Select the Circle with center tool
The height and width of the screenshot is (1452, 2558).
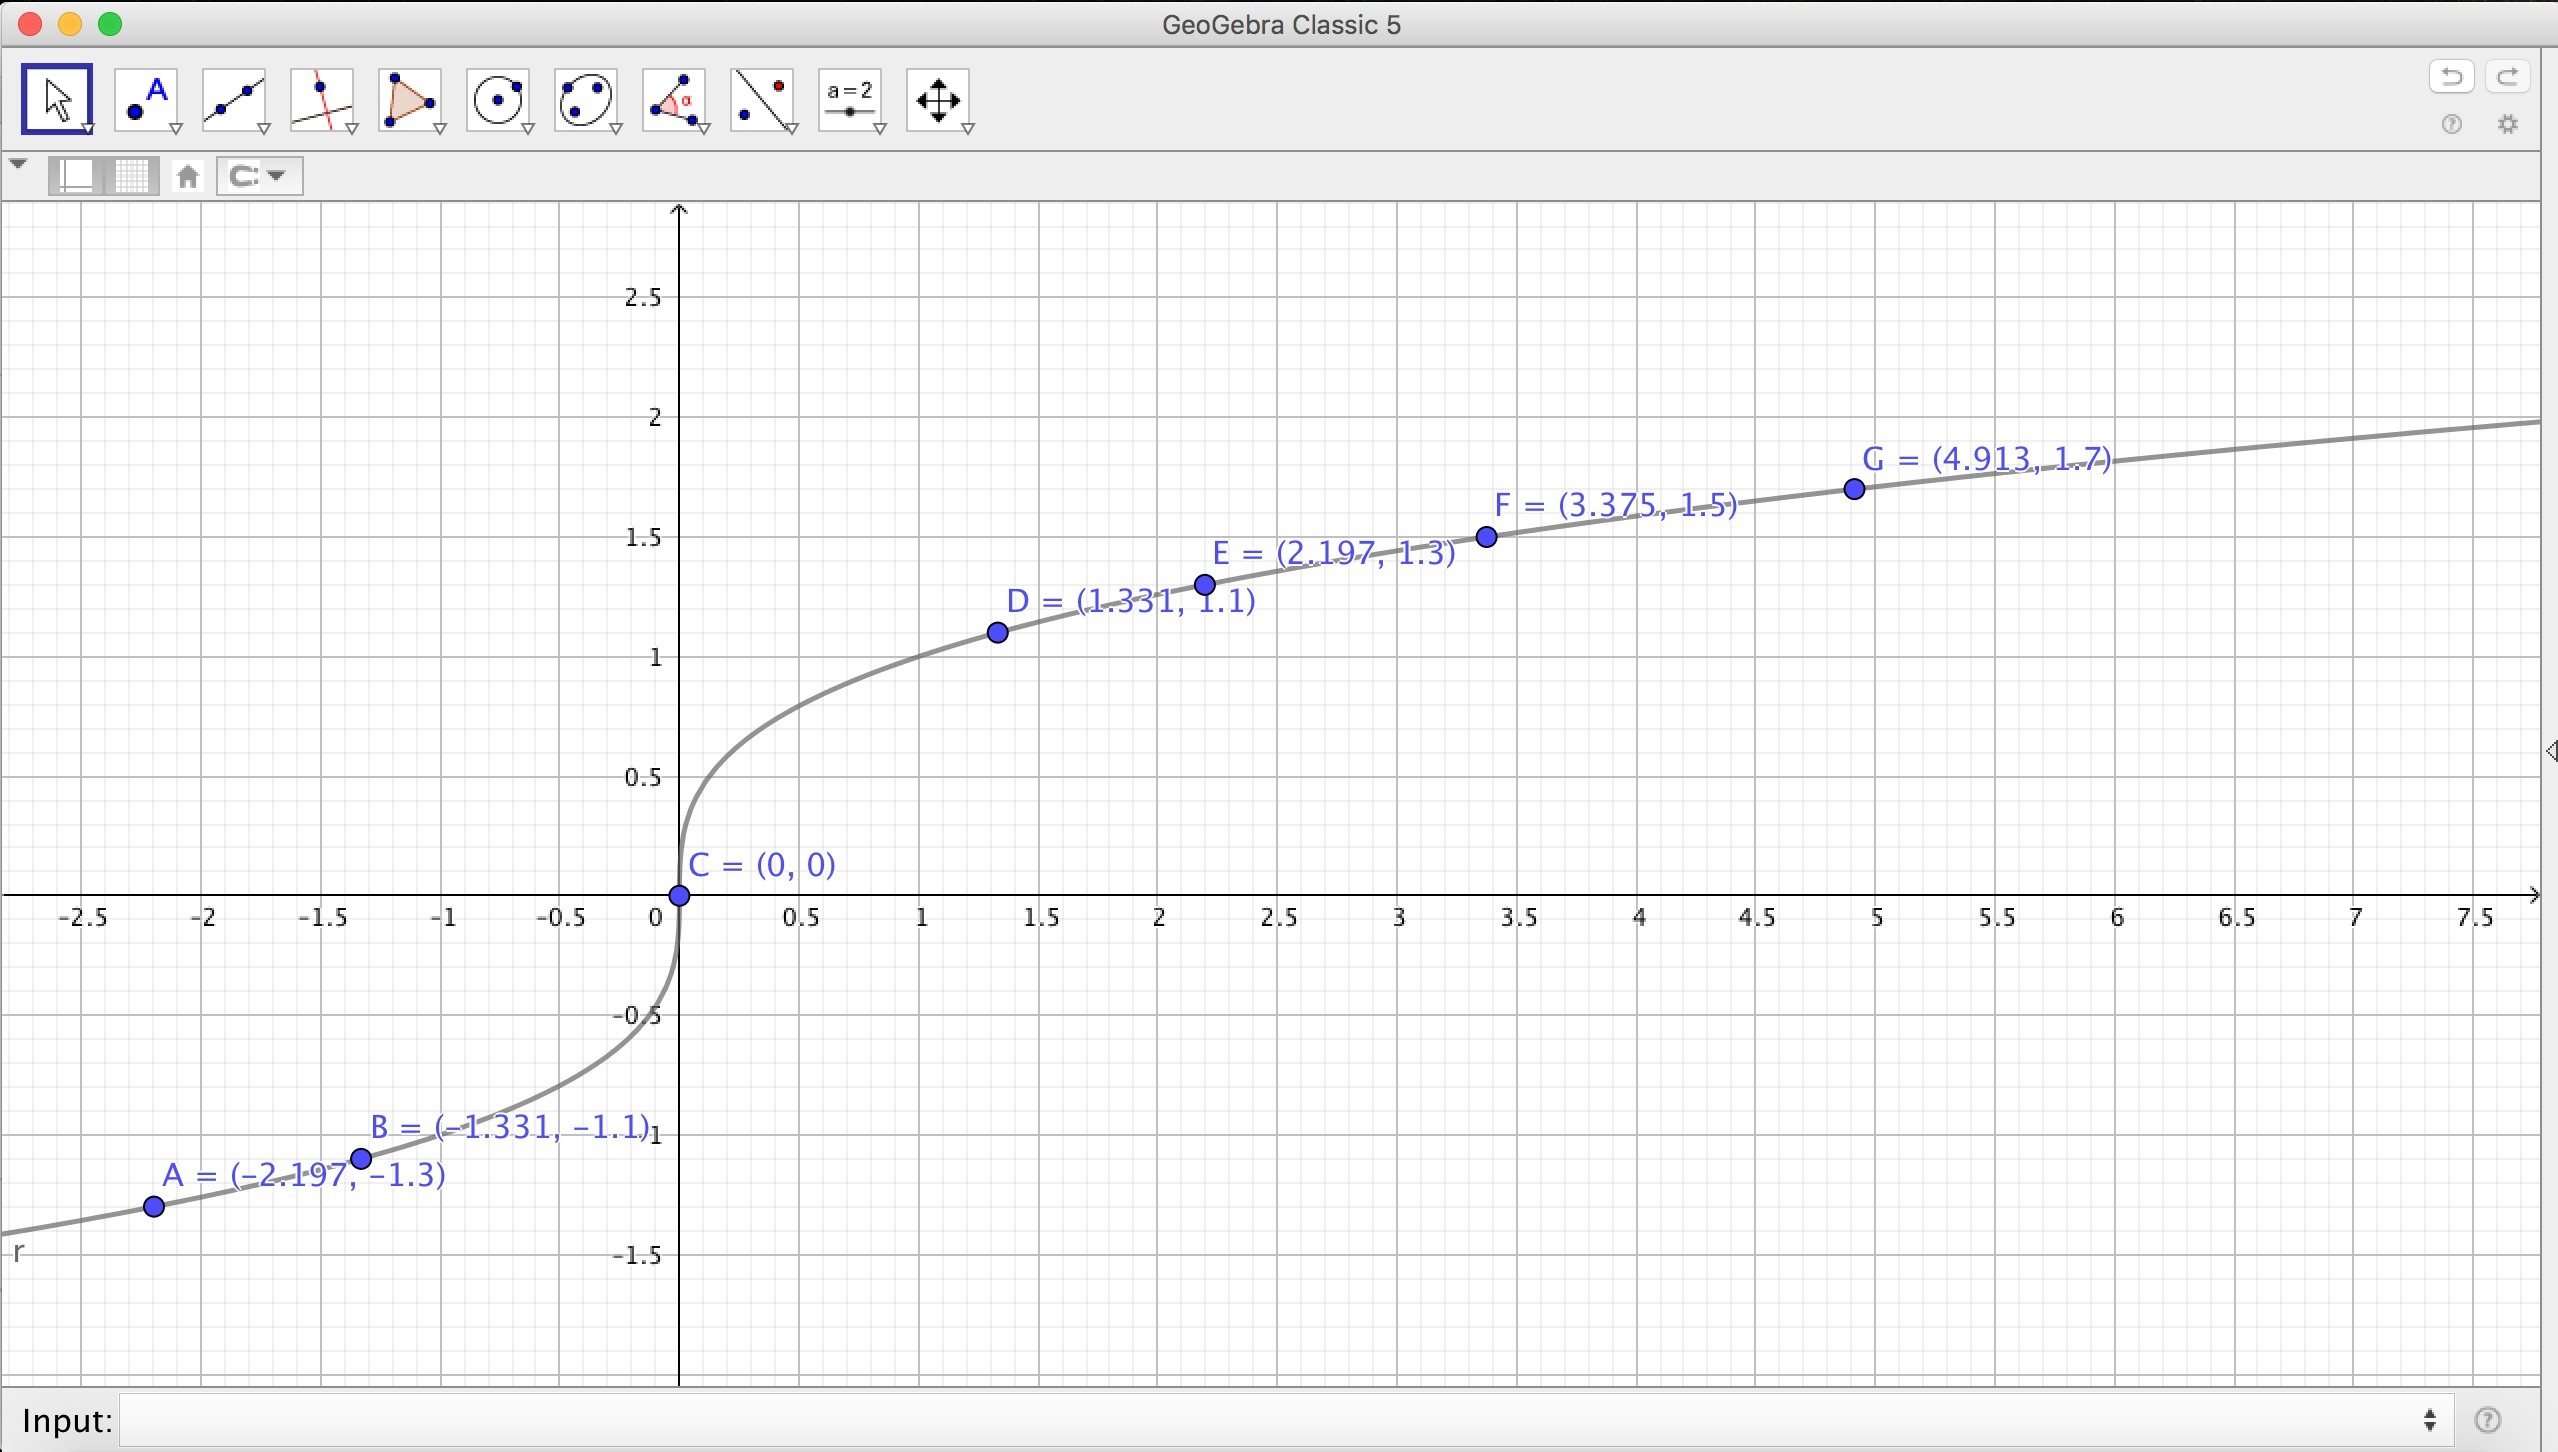click(x=498, y=99)
